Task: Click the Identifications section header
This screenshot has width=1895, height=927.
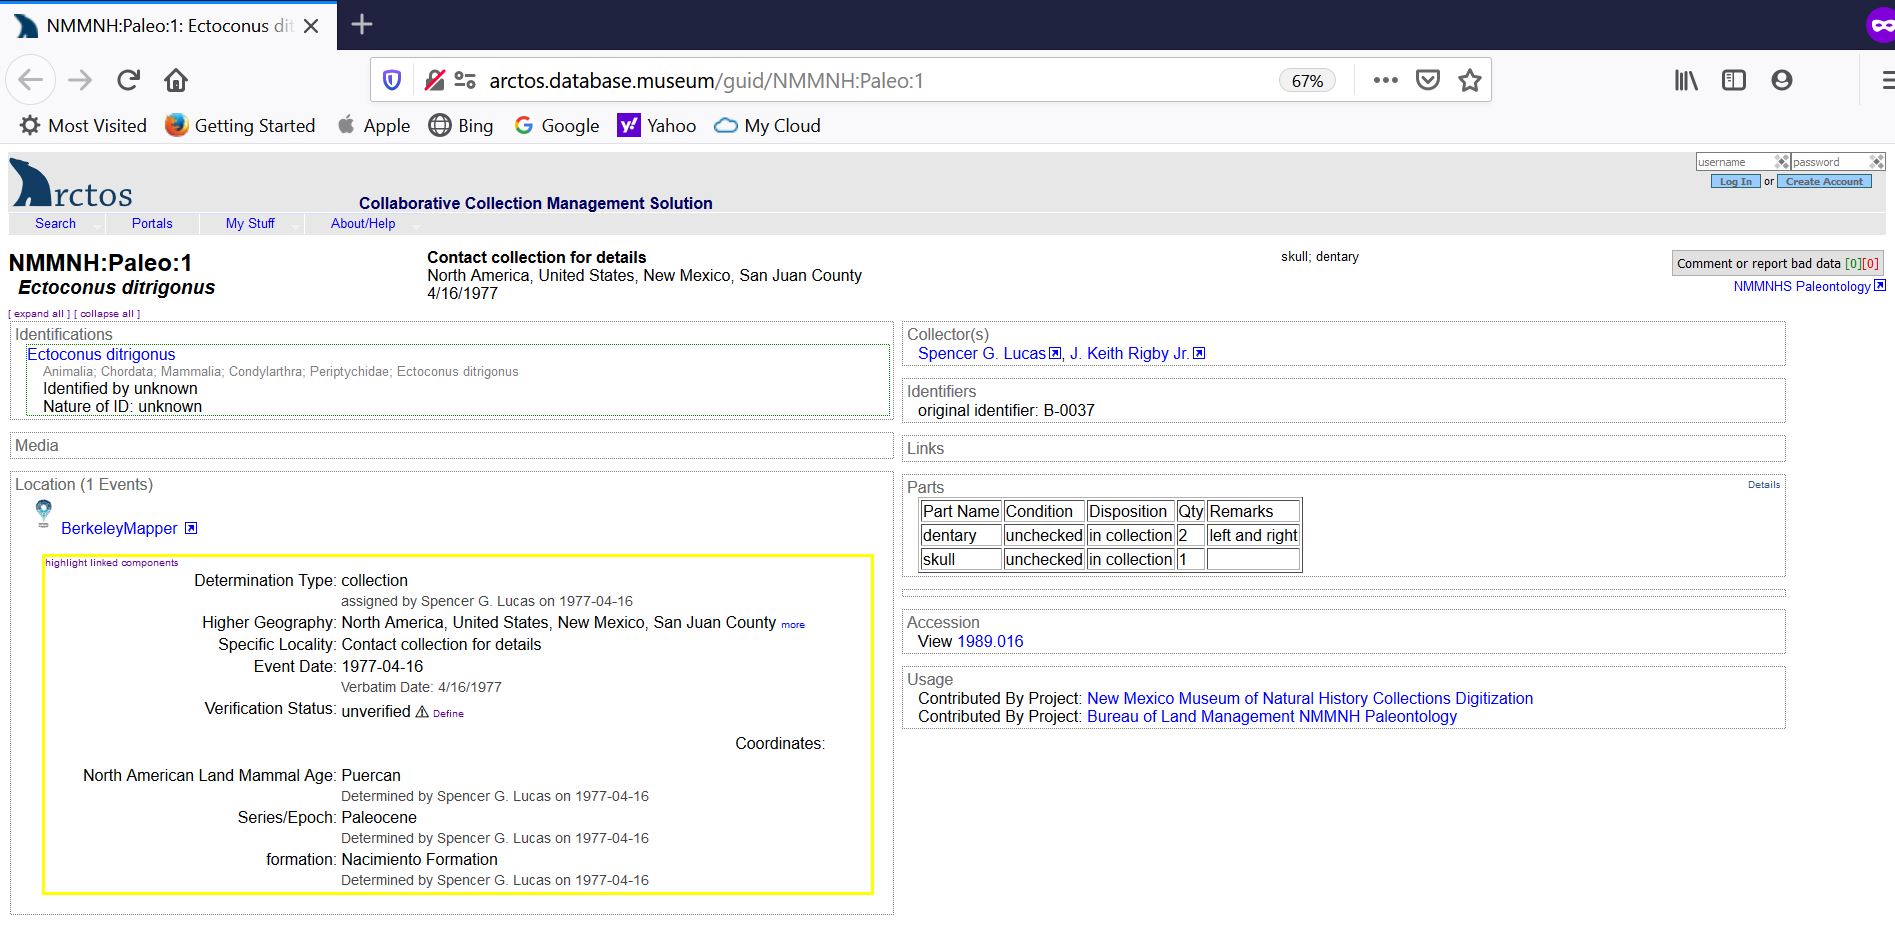Action: [x=63, y=334]
